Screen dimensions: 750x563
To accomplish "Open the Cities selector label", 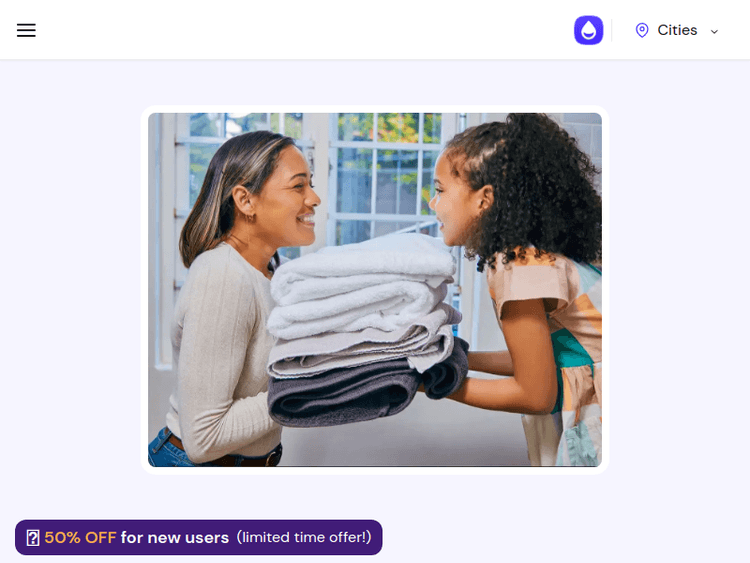I will [677, 30].
